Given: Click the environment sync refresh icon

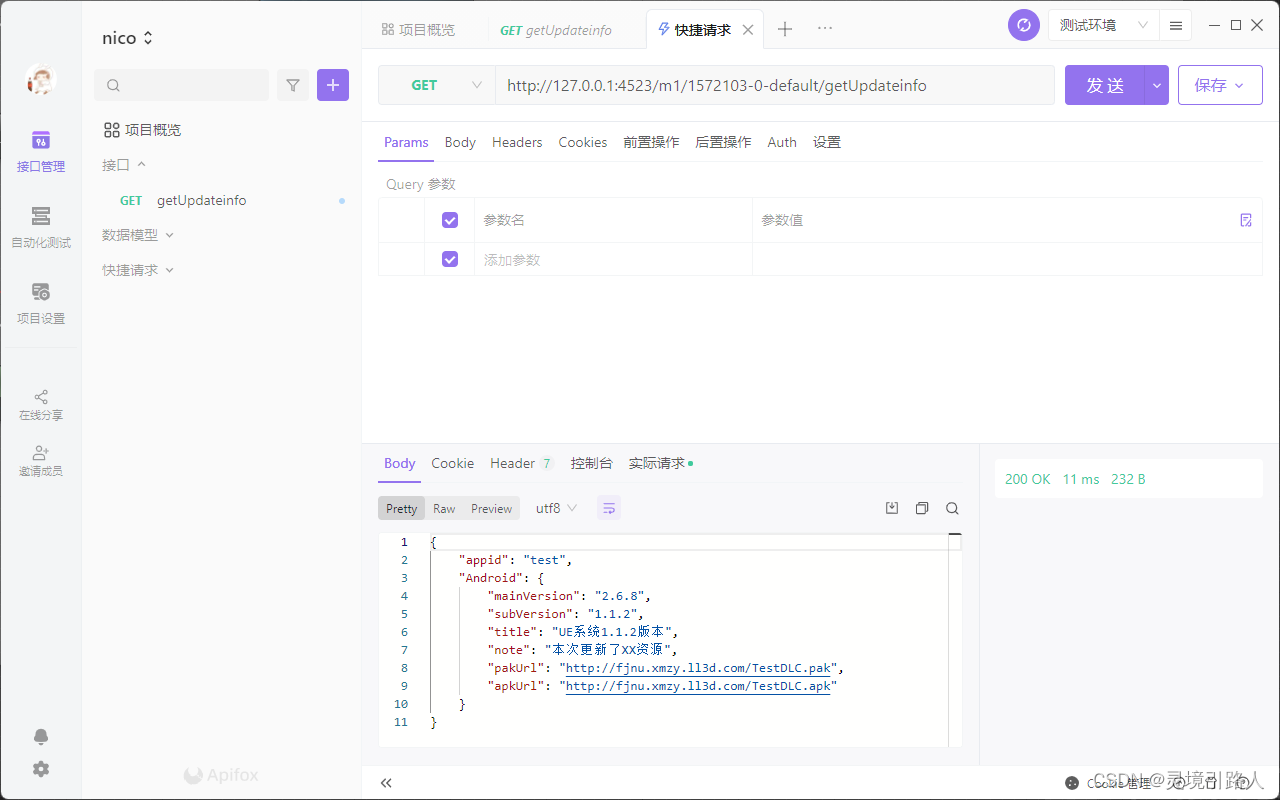Looking at the screenshot, I should tap(1023, 24).
